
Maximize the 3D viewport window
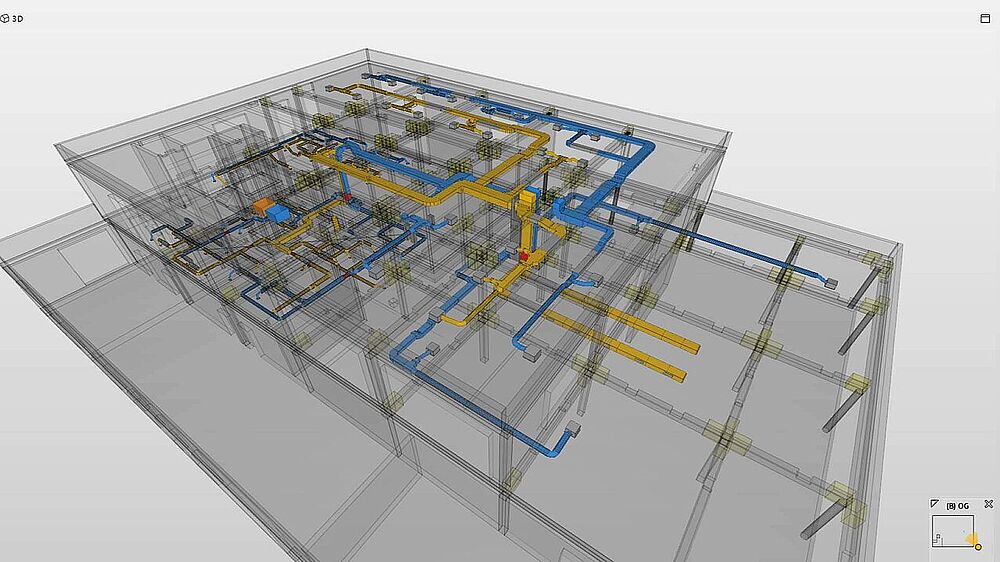point(985,18)
